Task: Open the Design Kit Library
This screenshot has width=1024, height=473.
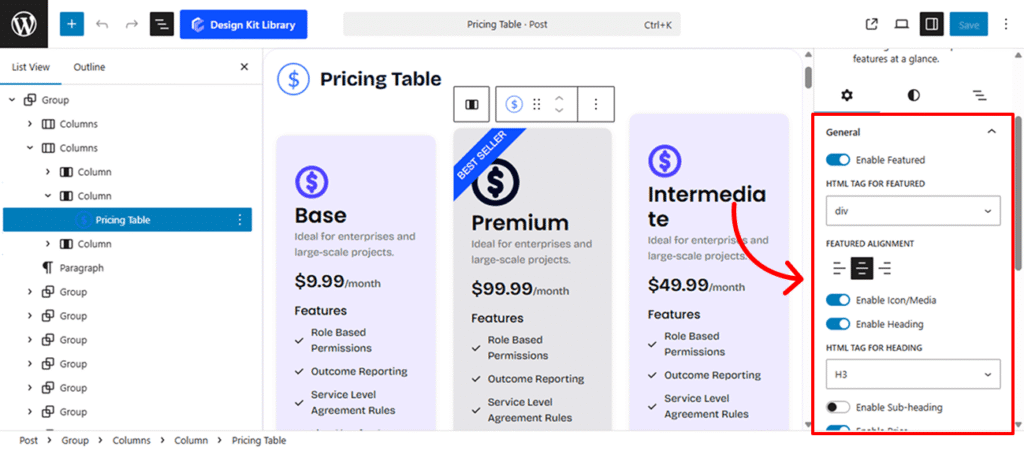Action: 244,24
